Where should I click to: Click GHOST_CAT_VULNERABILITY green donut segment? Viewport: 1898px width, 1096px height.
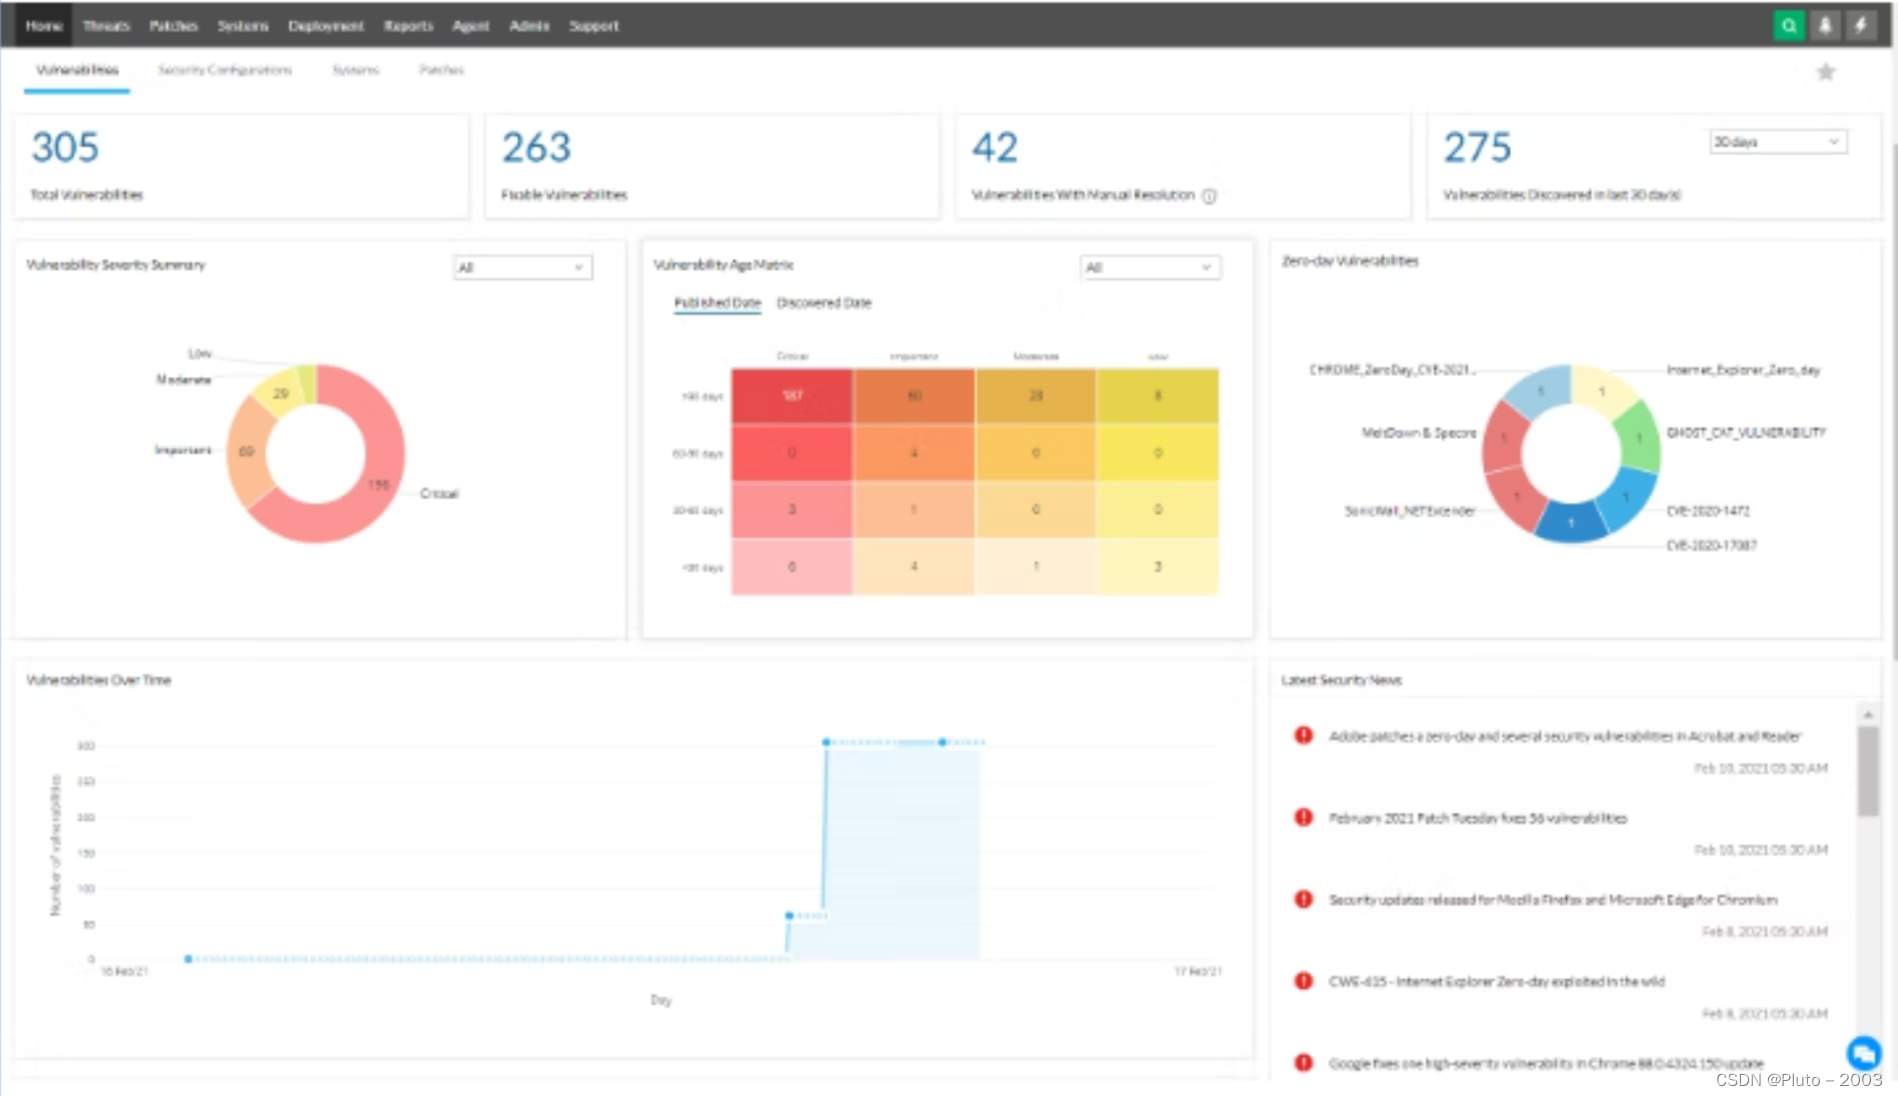pyautogui.click(x=1639, y=438)
